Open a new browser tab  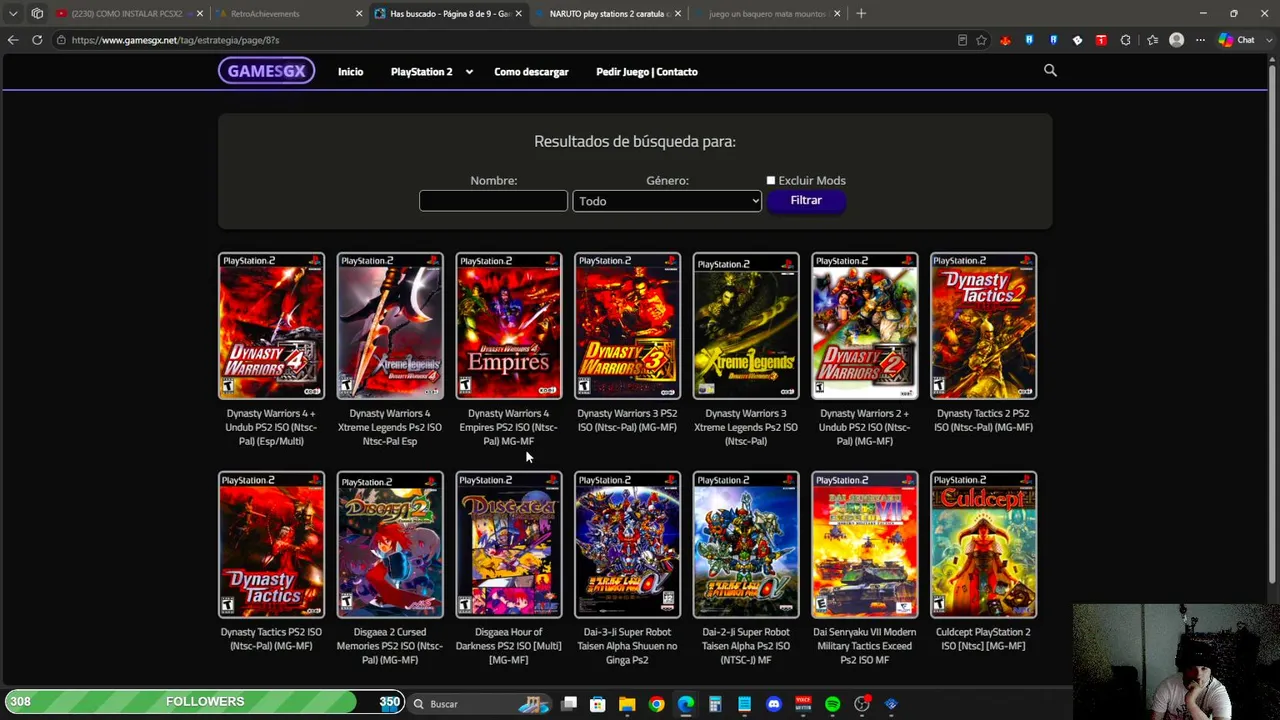coord(861,14)
